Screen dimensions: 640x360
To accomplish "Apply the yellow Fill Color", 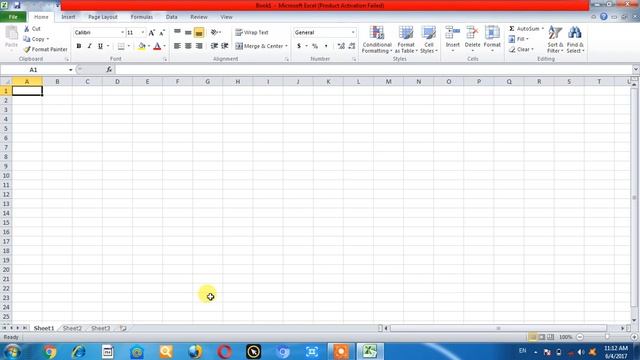I will click(142, 46).
